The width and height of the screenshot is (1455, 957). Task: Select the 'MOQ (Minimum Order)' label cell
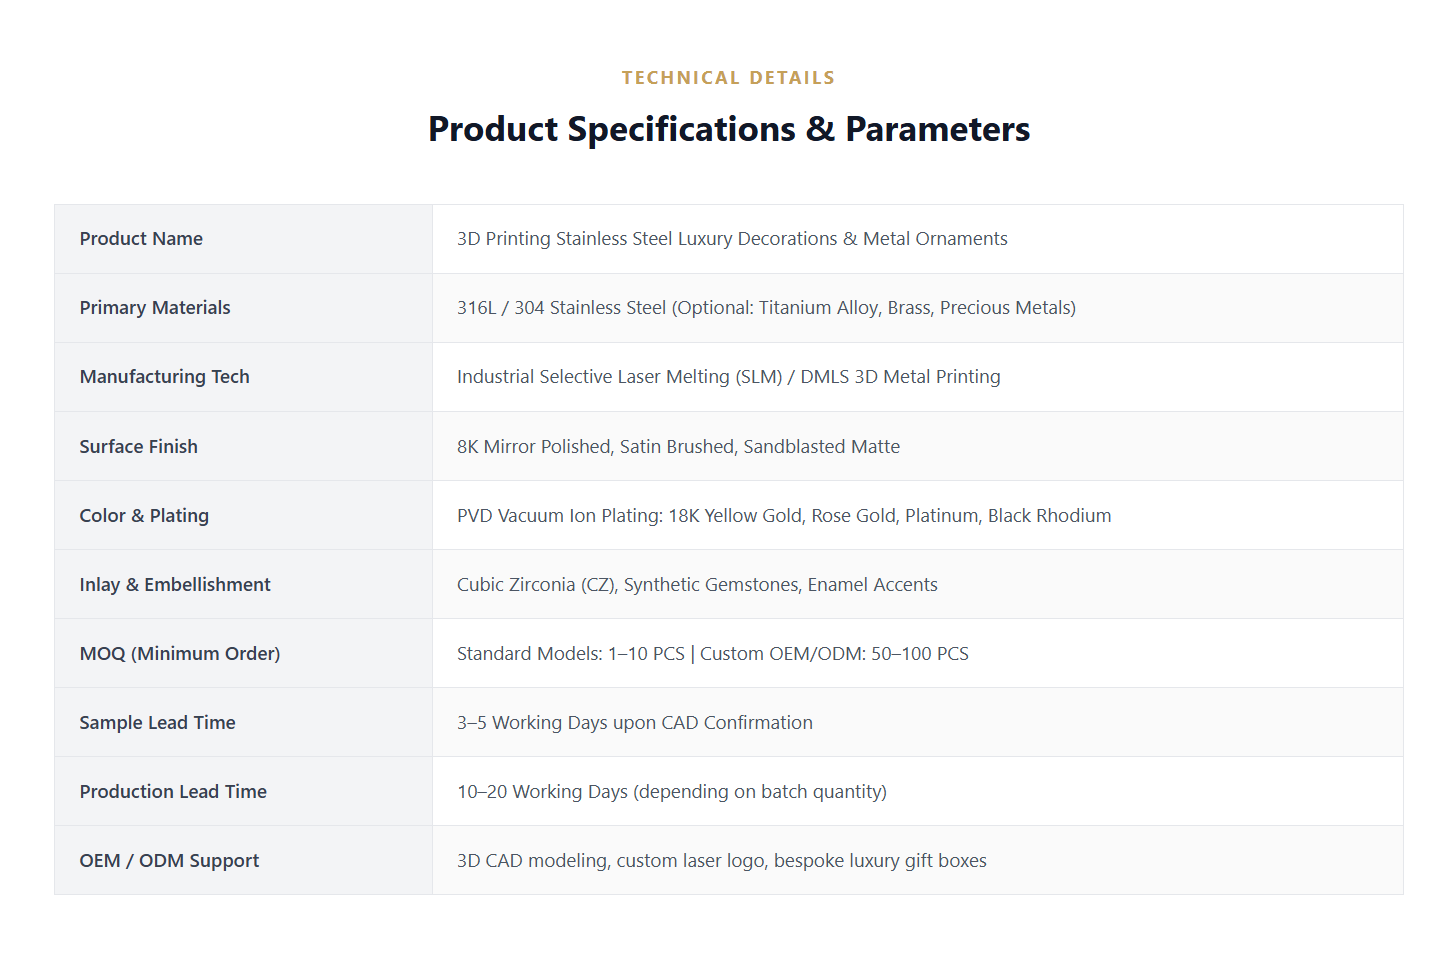(x=243, y=653)
